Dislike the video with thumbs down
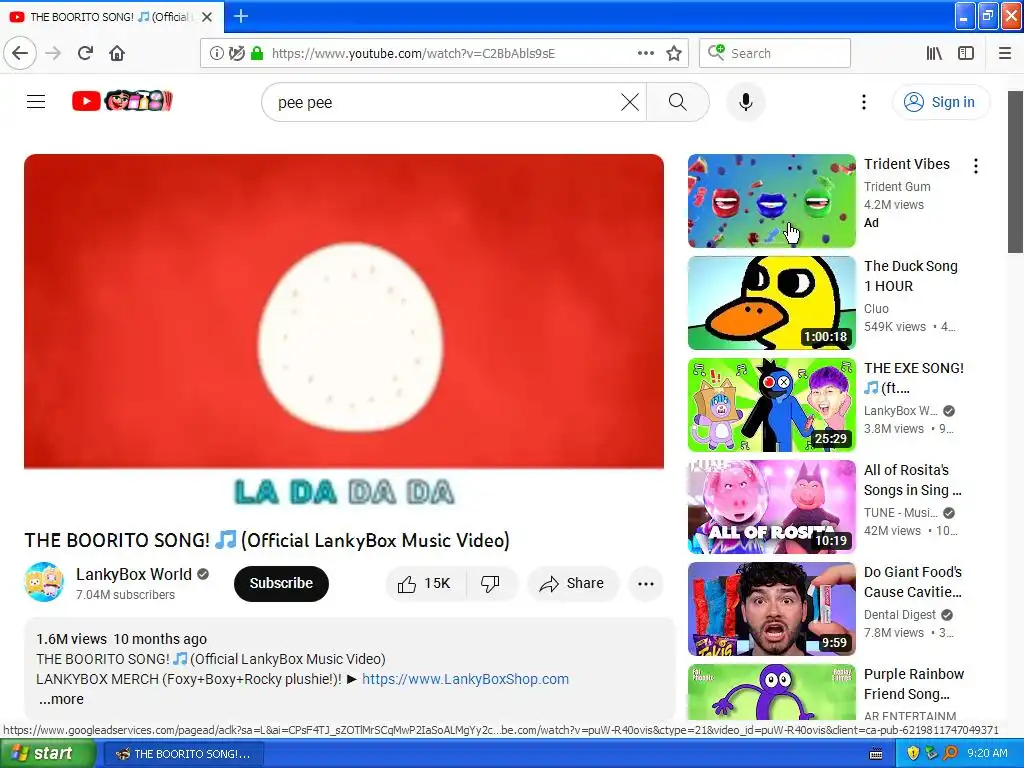This screenshot has width=1024, height=768. pyautogui.click(x=491, y=583)
